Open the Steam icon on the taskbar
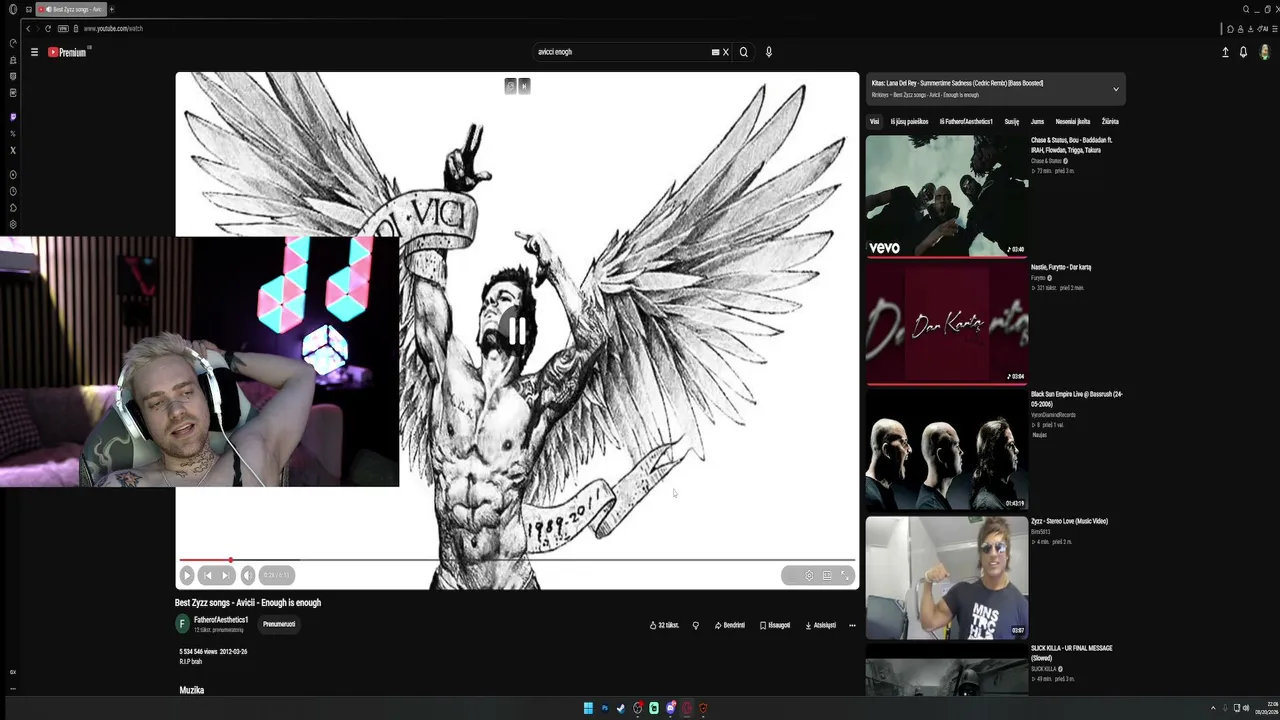The height and width of the screenshot is (720, 1280). tap(621, 708)
